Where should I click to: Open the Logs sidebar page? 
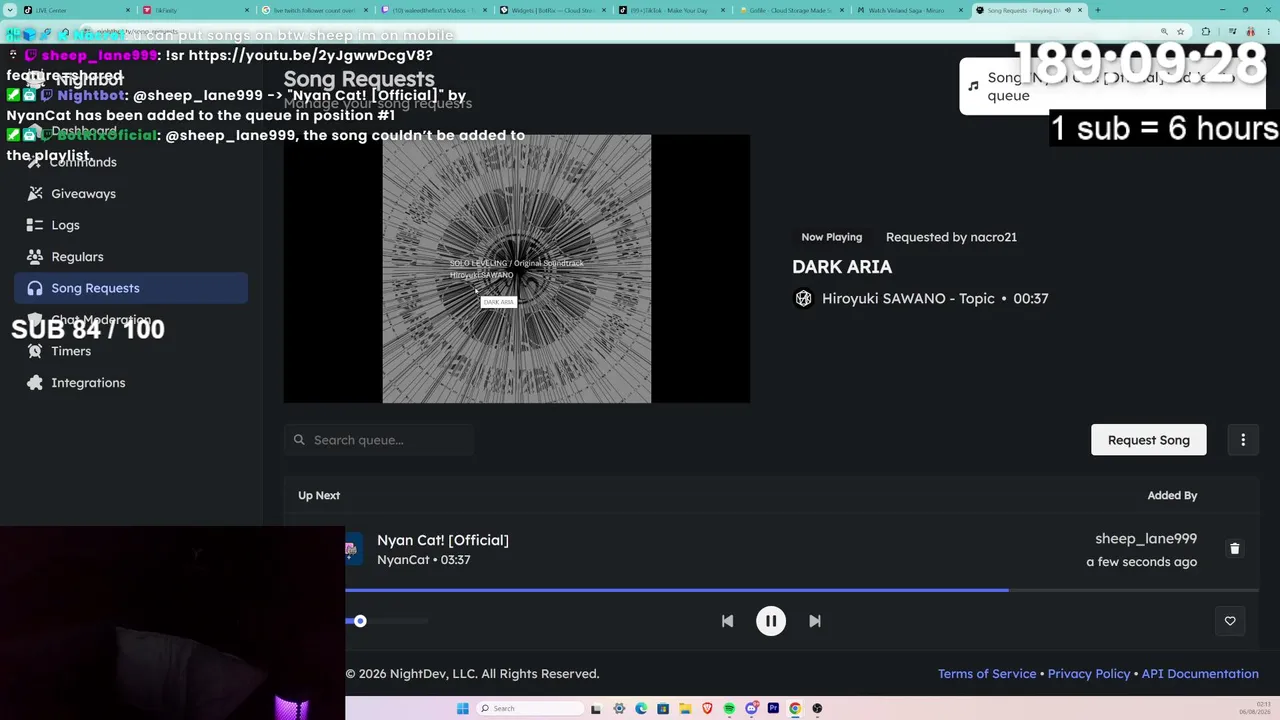tap(131, 225)
